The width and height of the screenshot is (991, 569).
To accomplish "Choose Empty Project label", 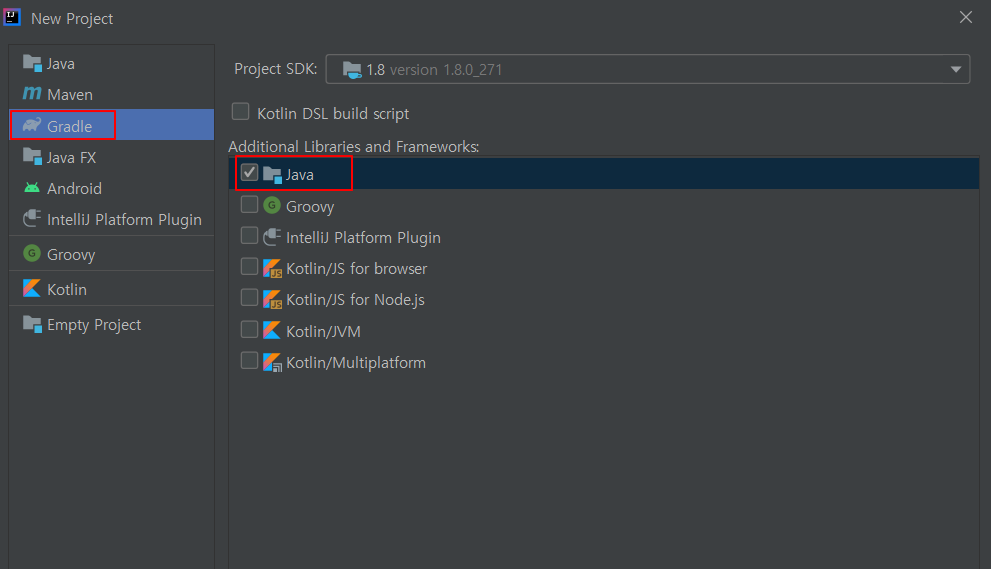I will pyautogui.click(x=94, y=325).
